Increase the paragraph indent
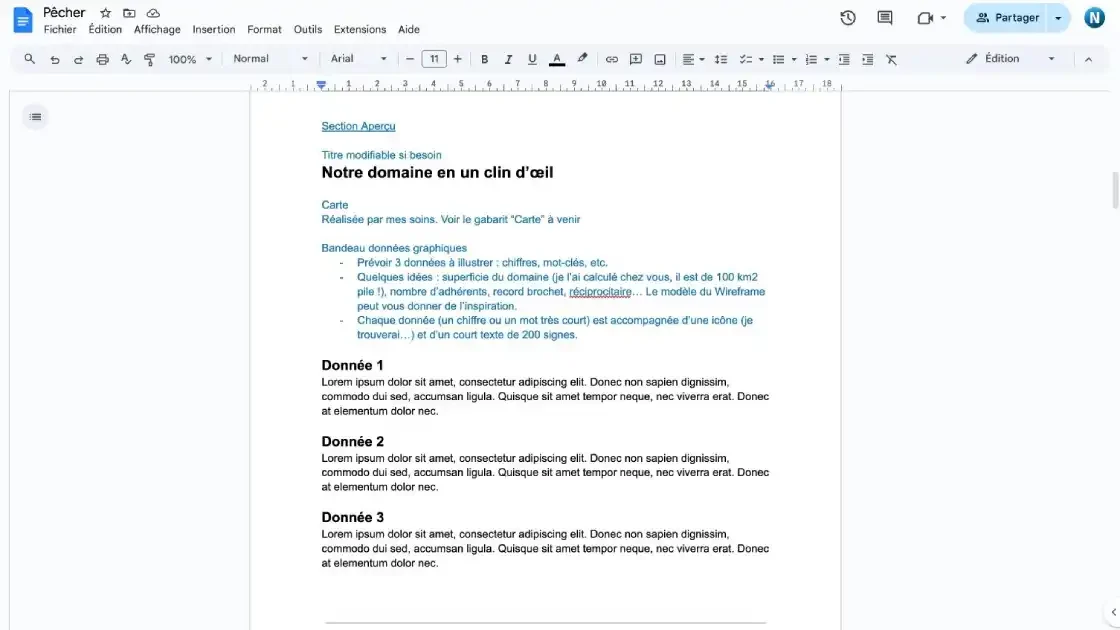 (x=867, y=59)
